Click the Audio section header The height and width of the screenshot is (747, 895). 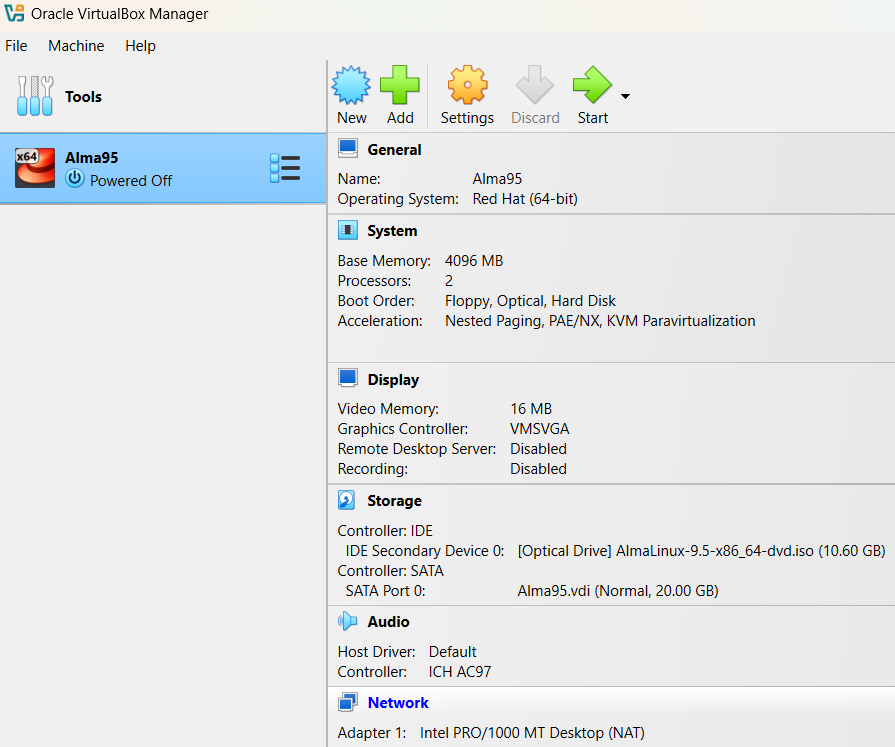[x=388, y=622]
